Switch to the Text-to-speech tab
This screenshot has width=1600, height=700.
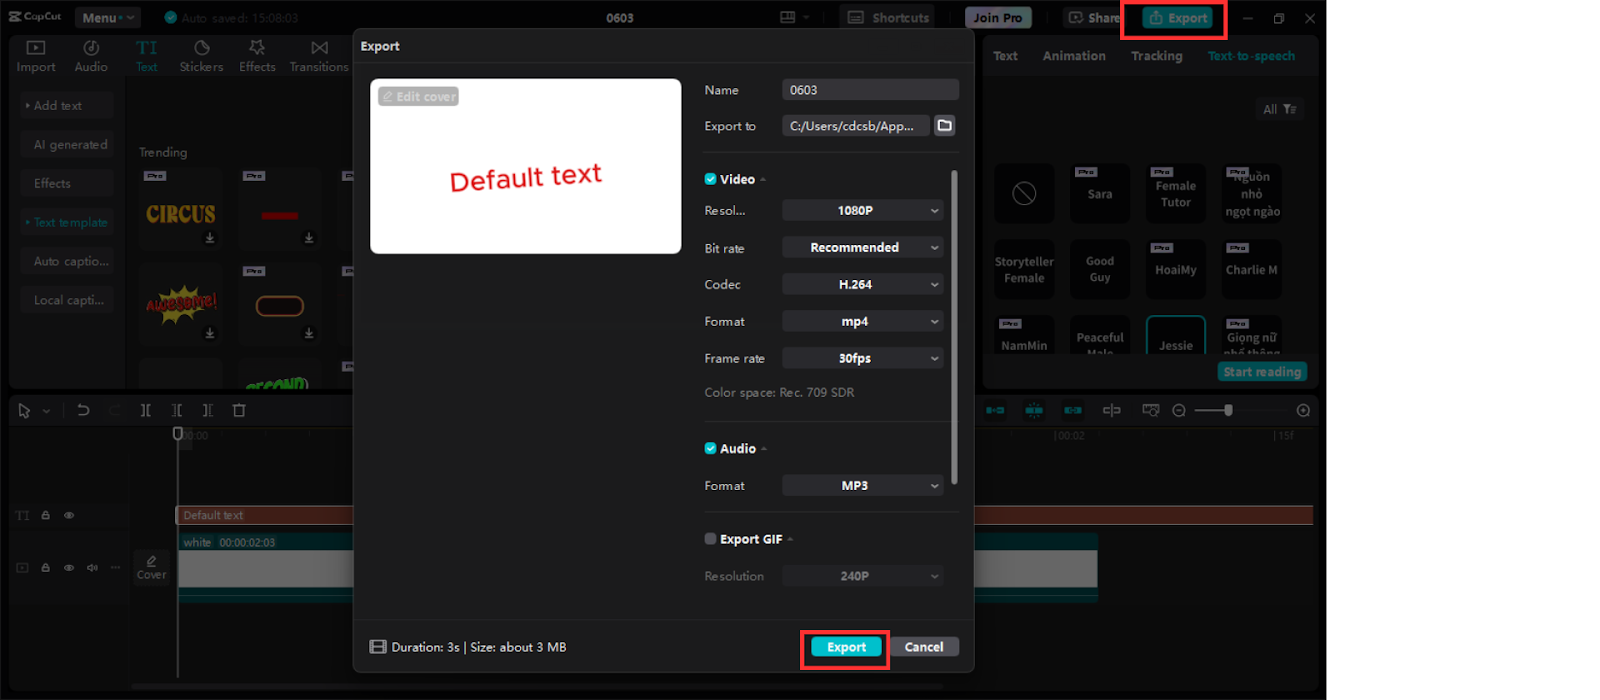(x=1251, y=56)
